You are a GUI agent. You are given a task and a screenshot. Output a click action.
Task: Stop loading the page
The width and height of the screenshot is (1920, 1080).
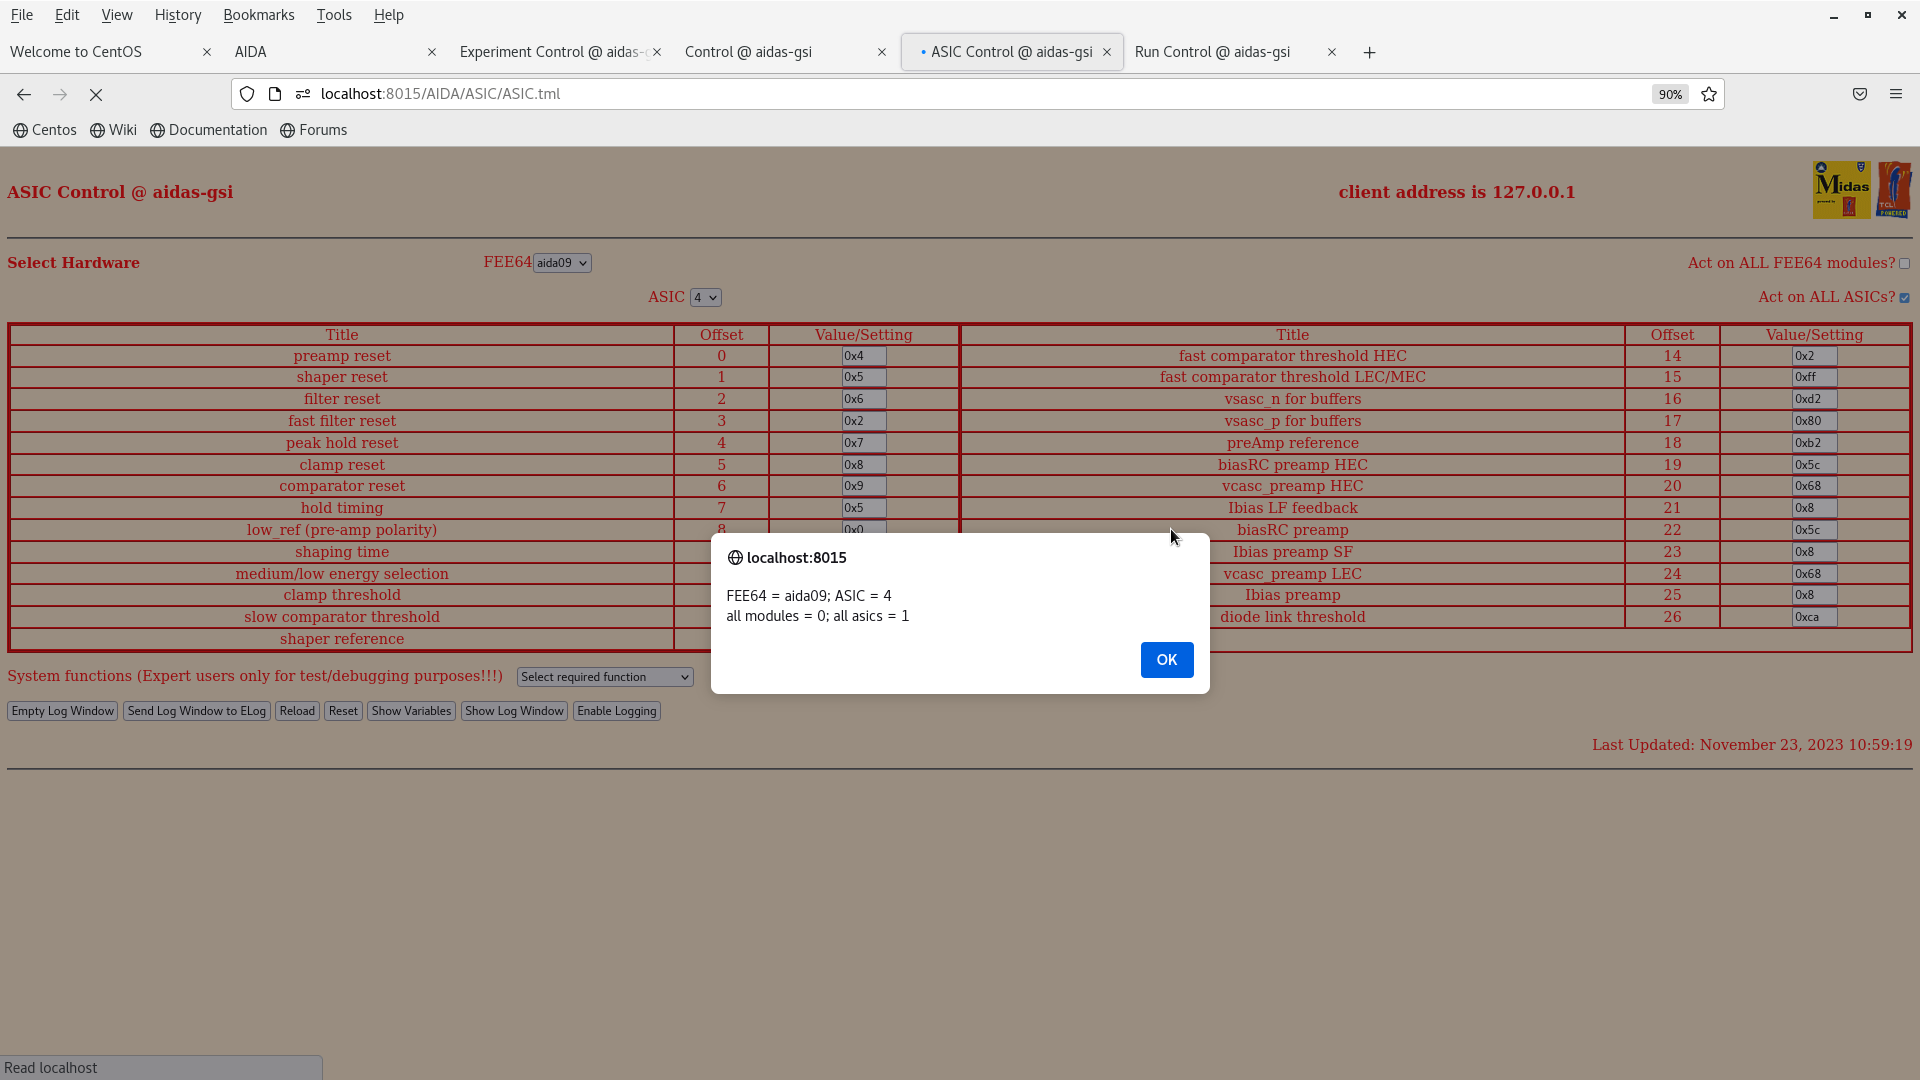tap(96, 94)
